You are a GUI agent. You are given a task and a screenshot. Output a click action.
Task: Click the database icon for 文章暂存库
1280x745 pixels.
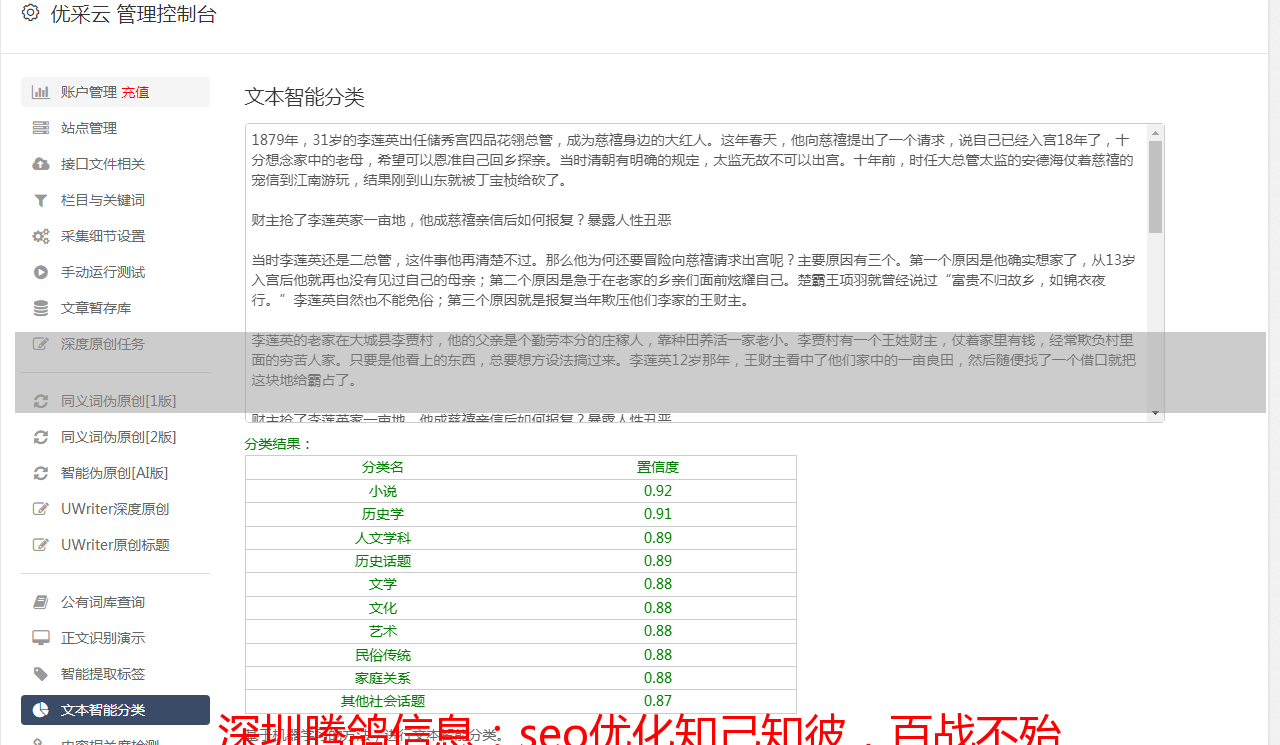[x=41, y=308]
